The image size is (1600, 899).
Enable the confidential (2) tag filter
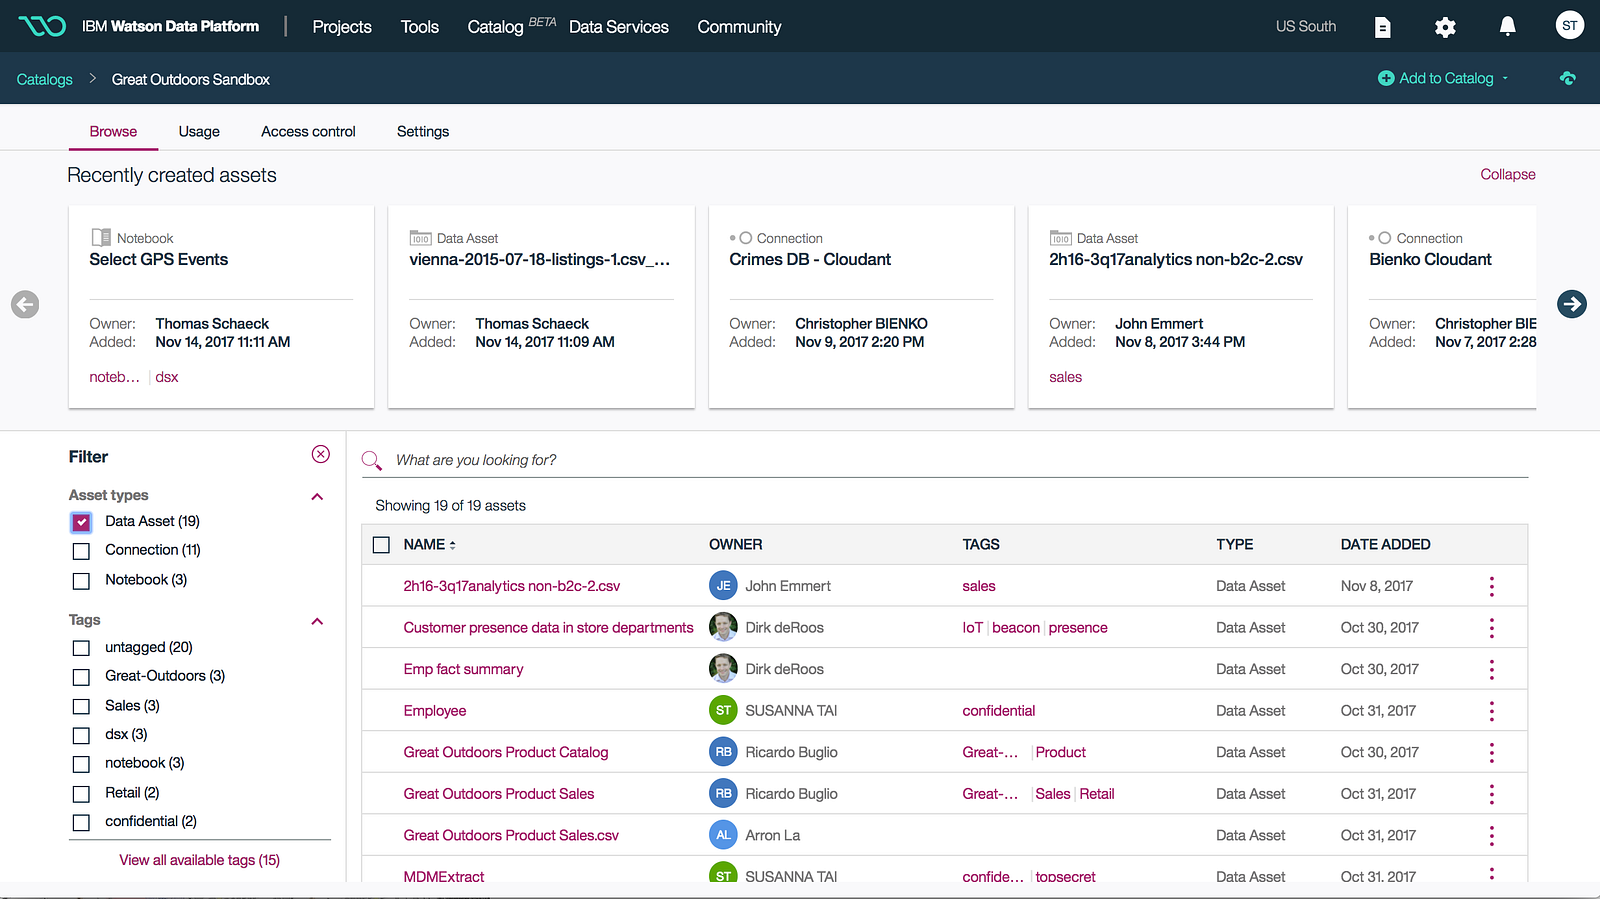tap(82, 822)
